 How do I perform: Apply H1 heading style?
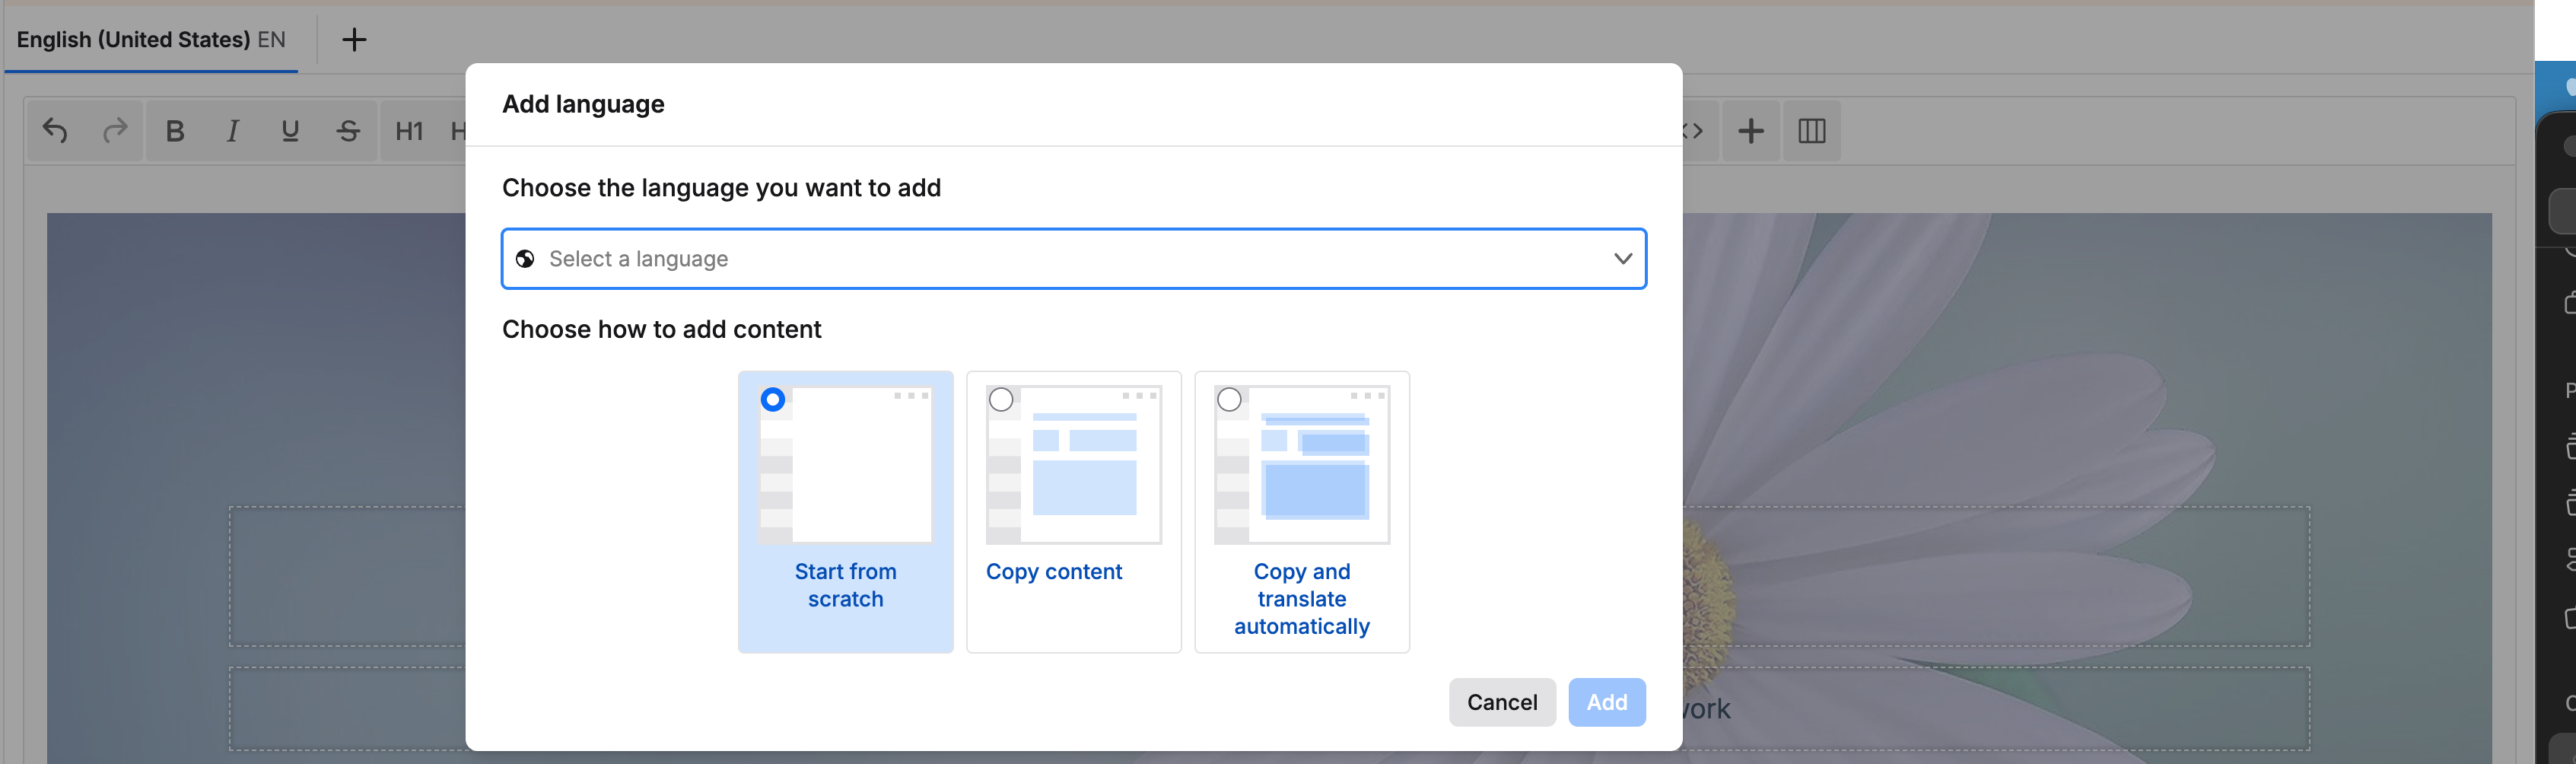(409, 131)
